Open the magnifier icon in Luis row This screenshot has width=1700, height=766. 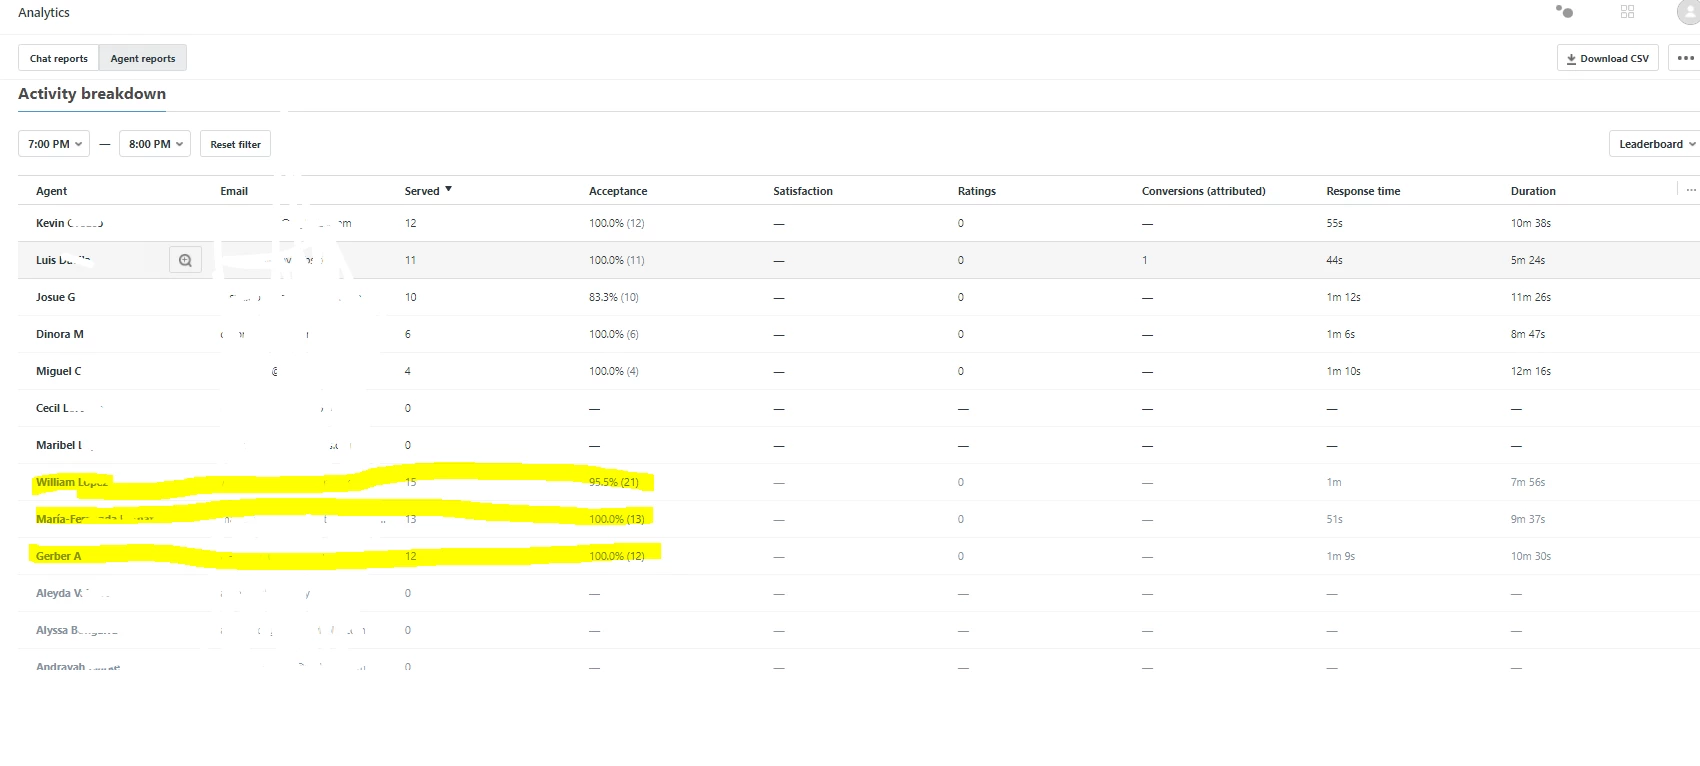pos(185,260)
